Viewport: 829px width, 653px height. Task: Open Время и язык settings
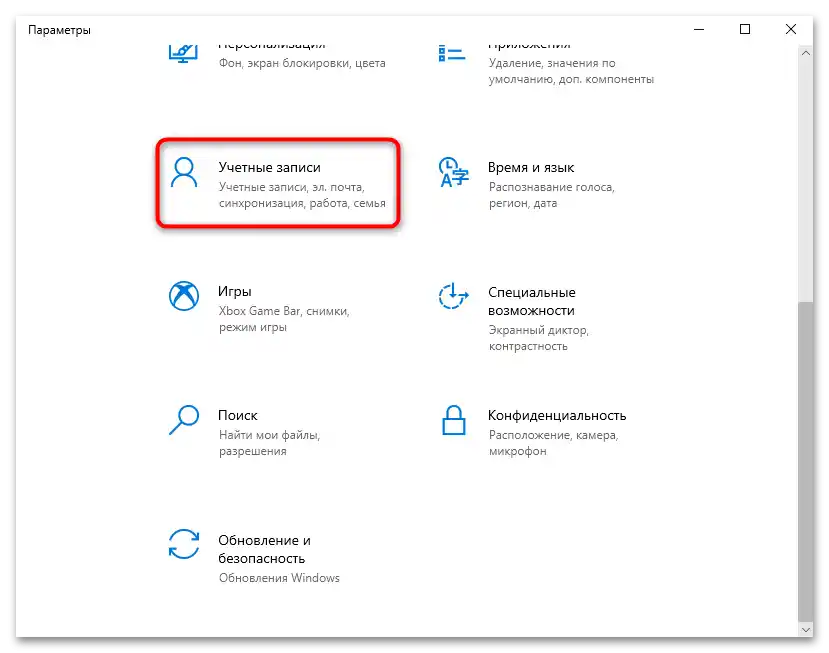pyautogui.click(x=532, y=167)
